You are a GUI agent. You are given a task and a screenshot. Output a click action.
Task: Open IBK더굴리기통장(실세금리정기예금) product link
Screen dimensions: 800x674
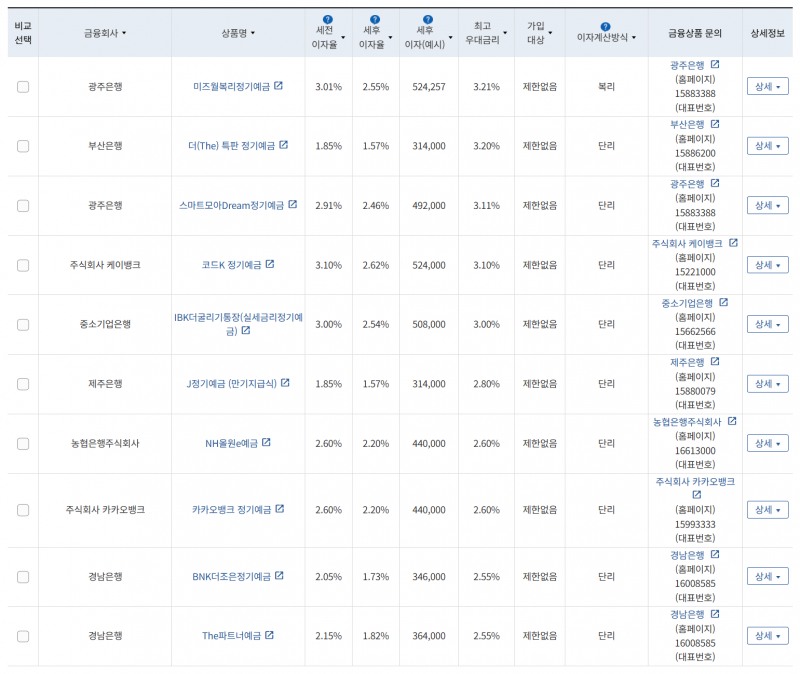point(238,324)
